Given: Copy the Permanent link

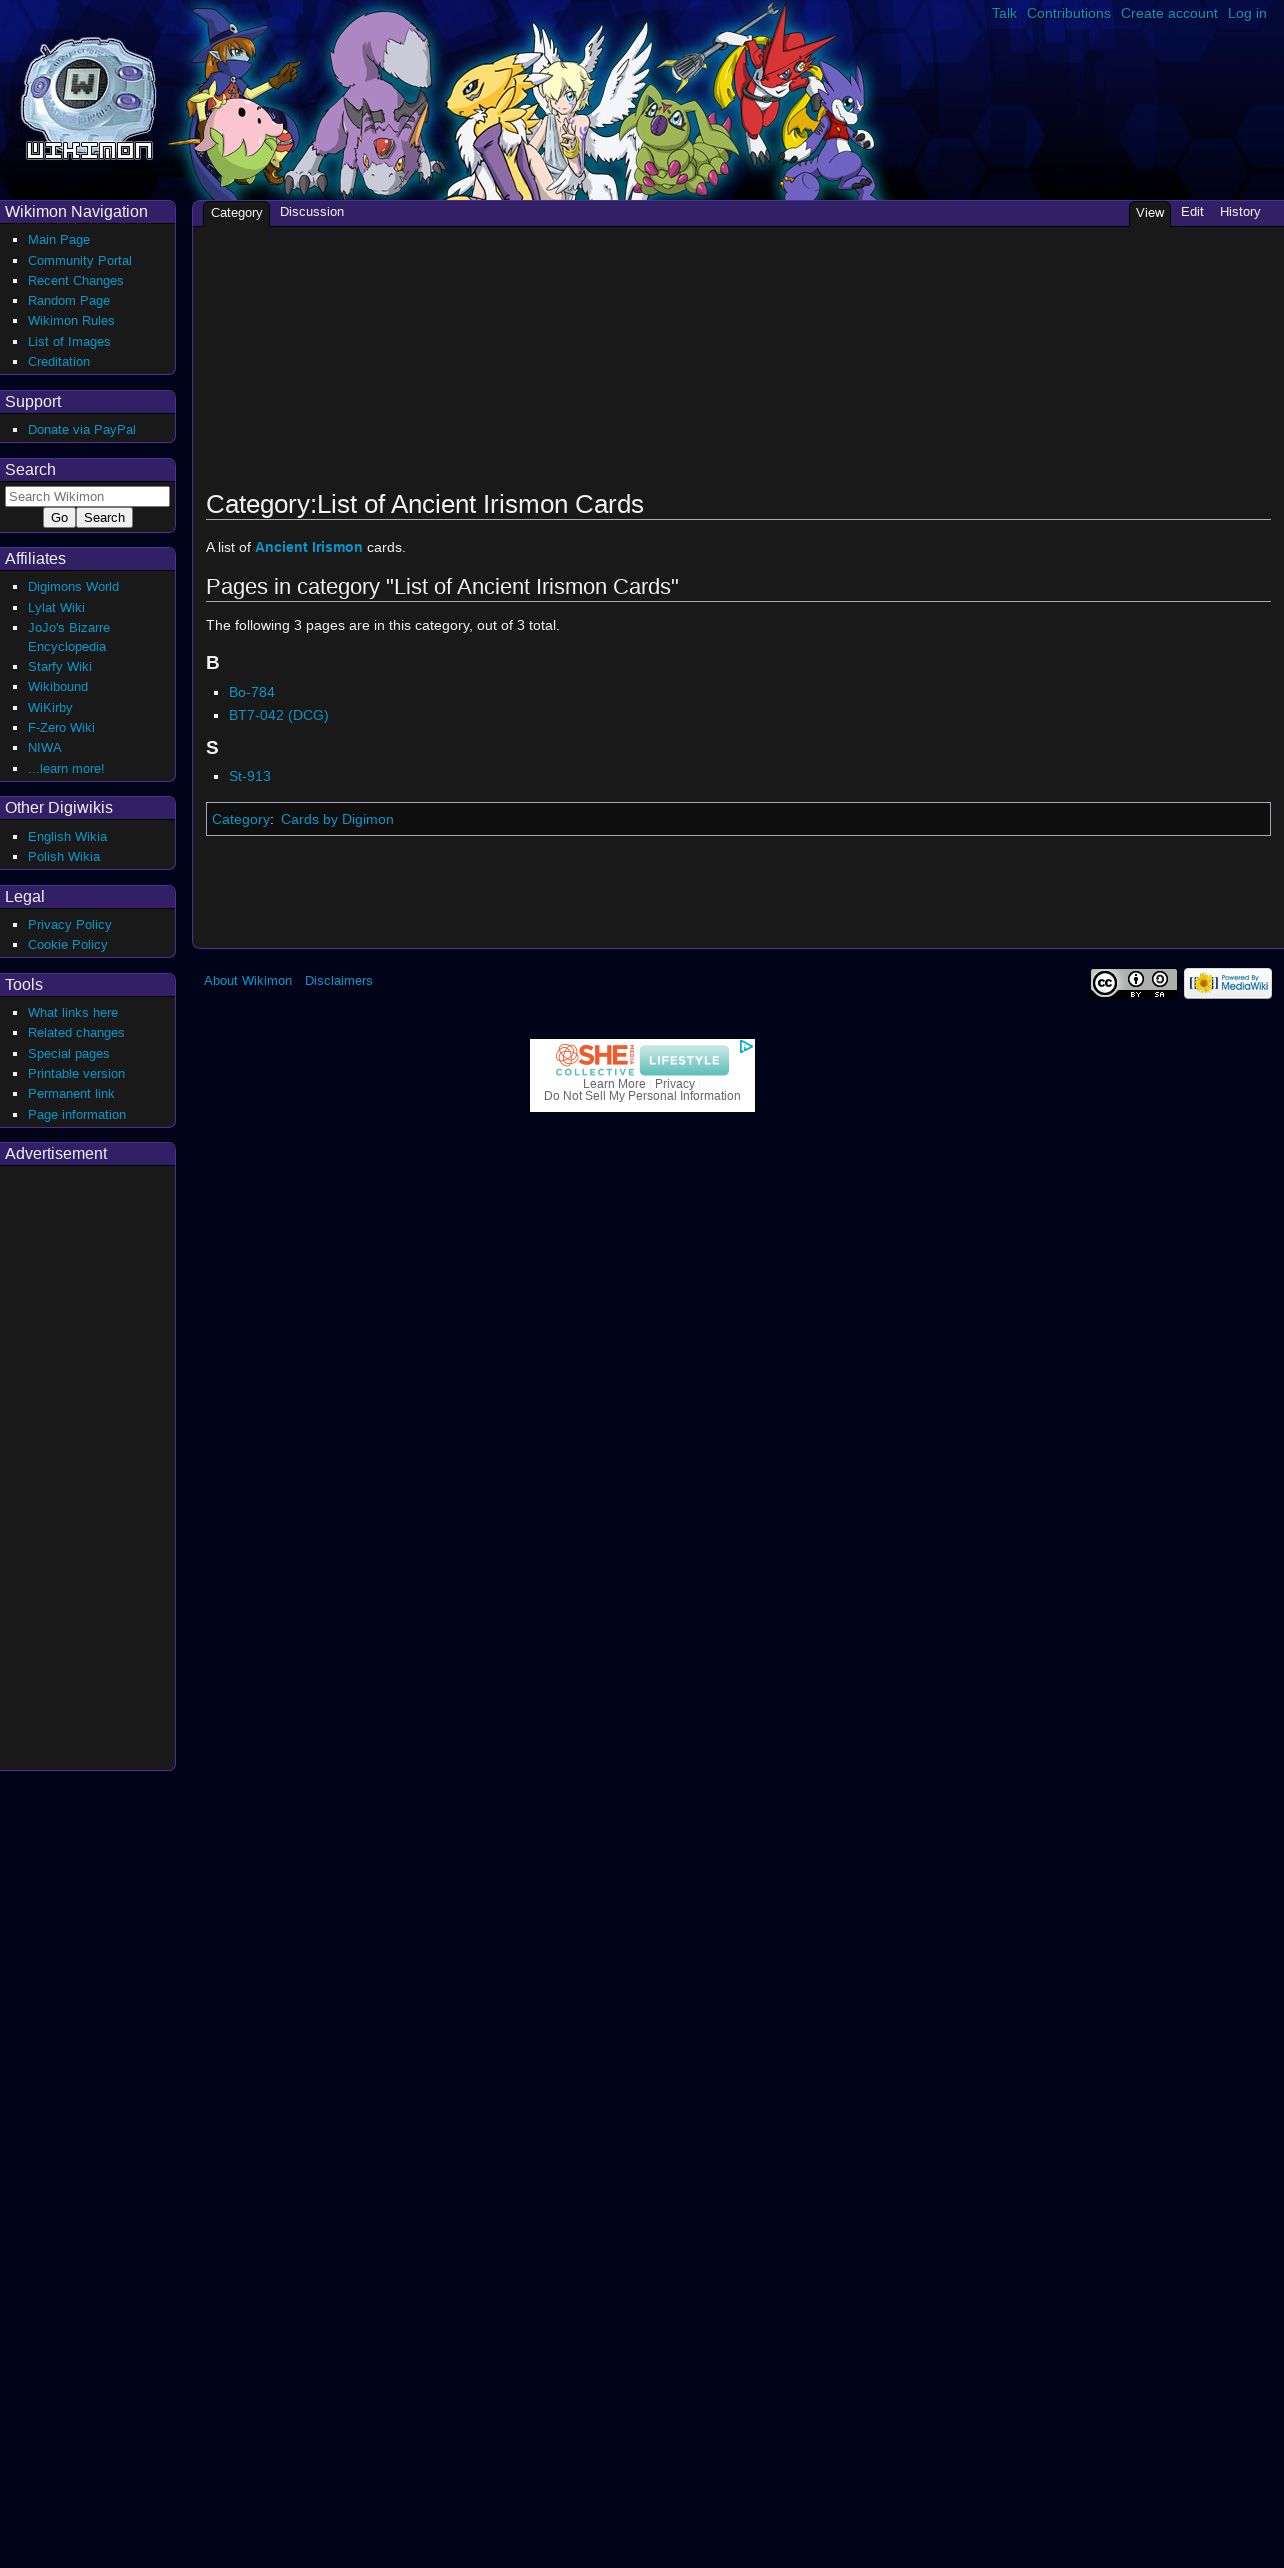Looking at the screenshot, I should 71,1094.
